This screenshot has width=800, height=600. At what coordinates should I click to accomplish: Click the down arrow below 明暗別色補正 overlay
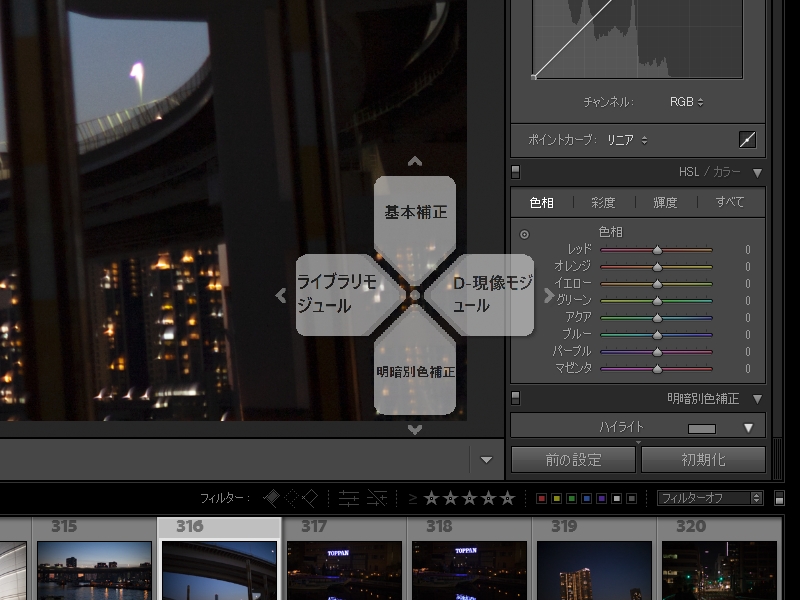coord(415,430)
